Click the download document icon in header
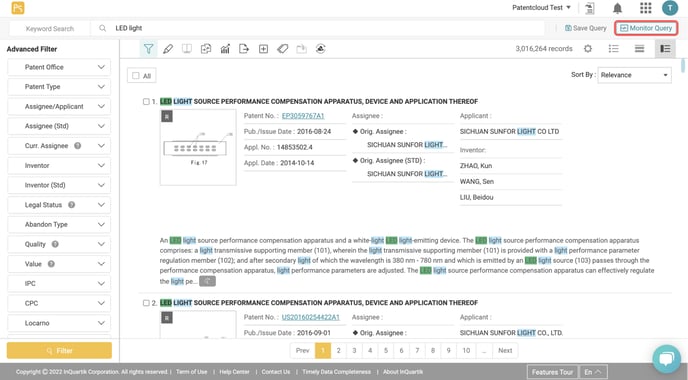The image size is (688, 380). point(590,8)
